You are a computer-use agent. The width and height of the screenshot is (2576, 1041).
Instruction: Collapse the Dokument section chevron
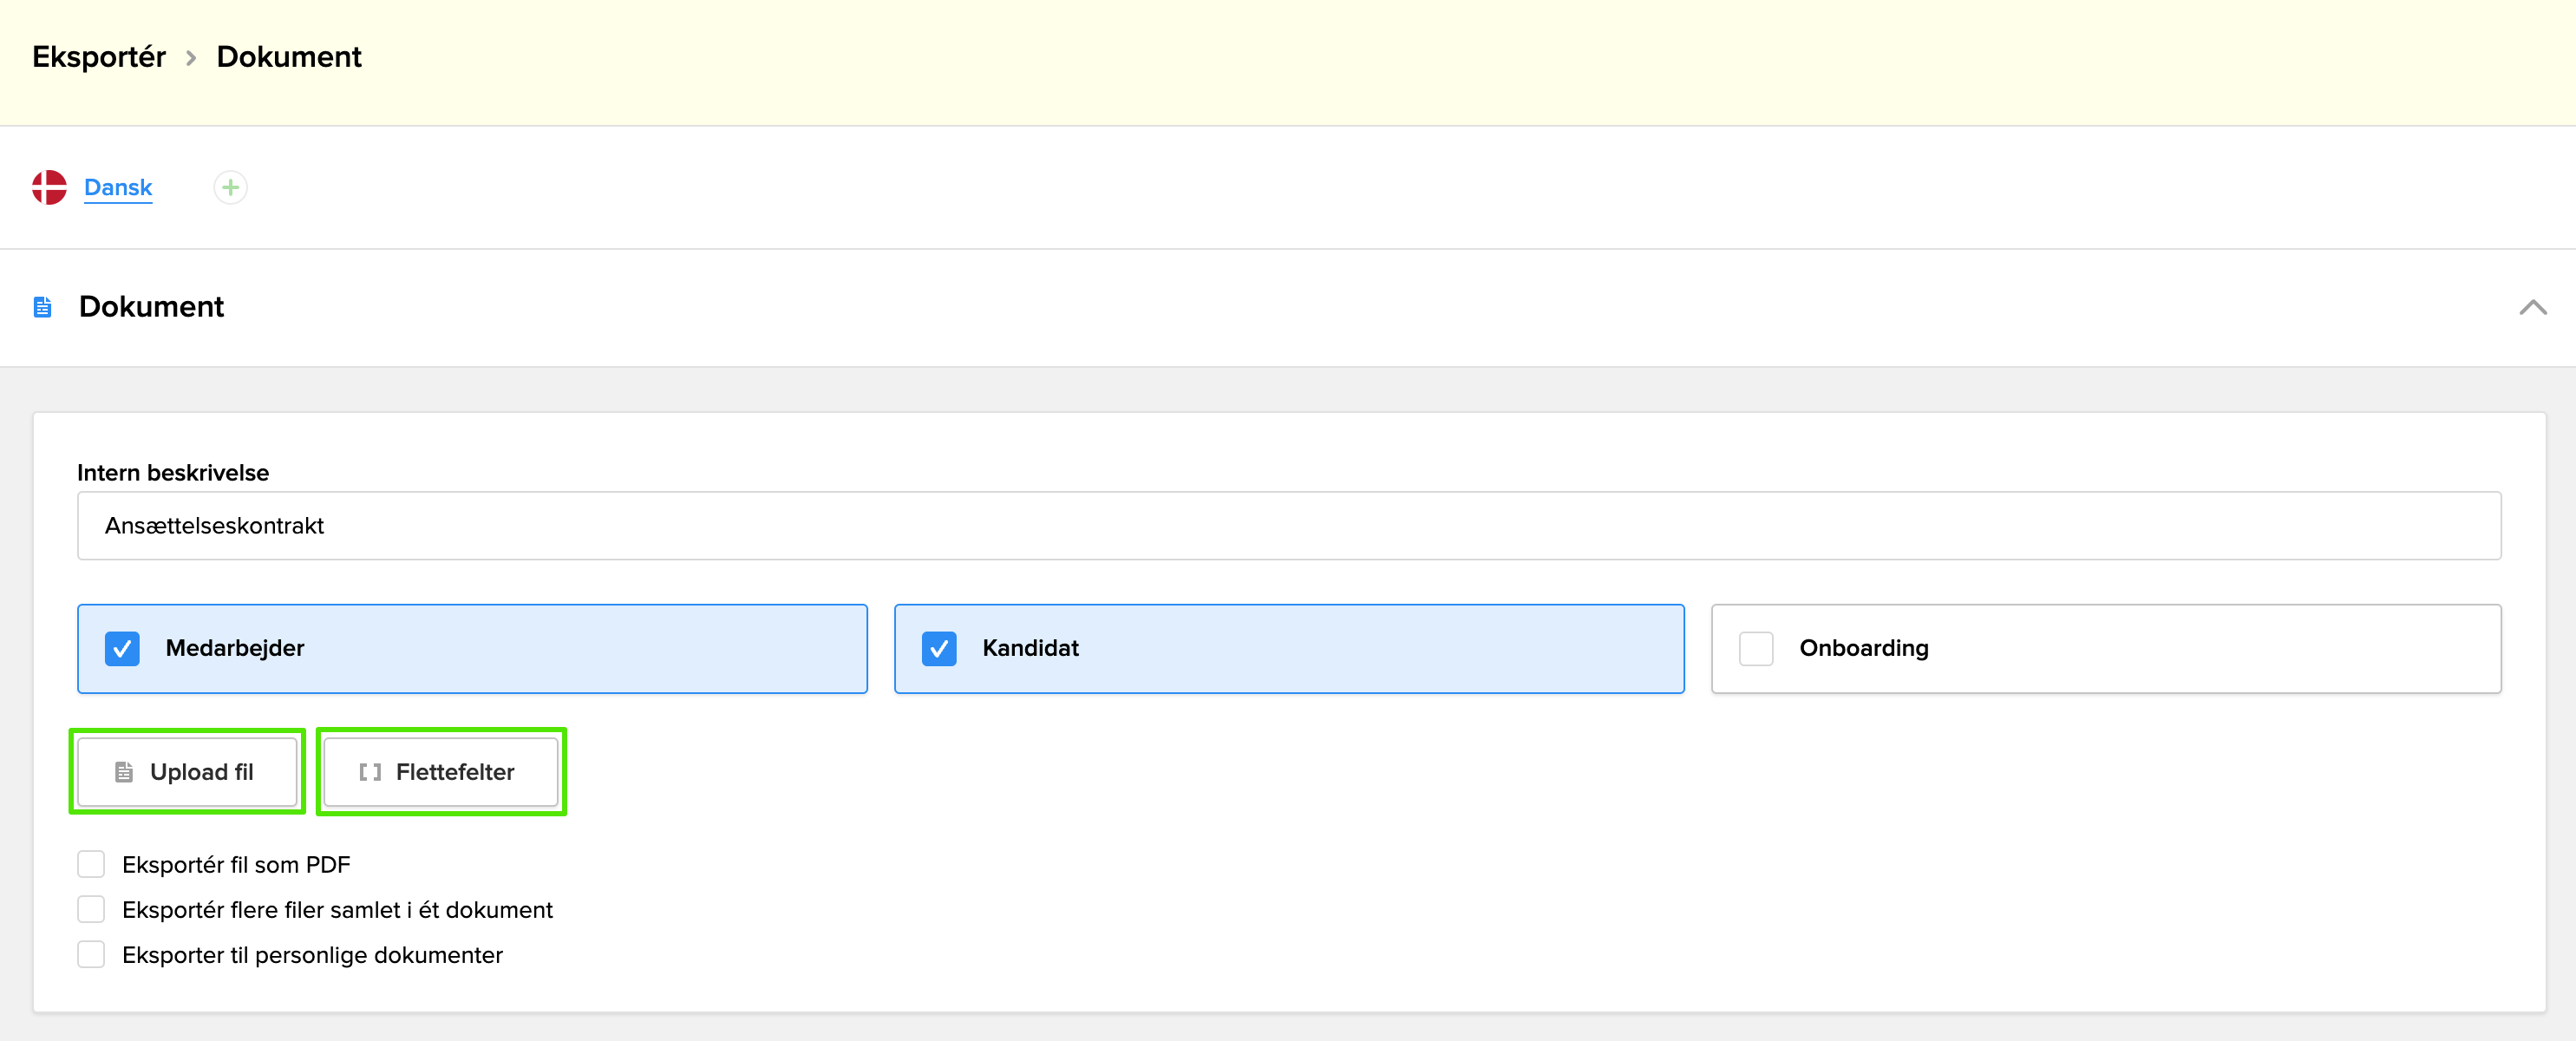click(x=2532, y=307)
